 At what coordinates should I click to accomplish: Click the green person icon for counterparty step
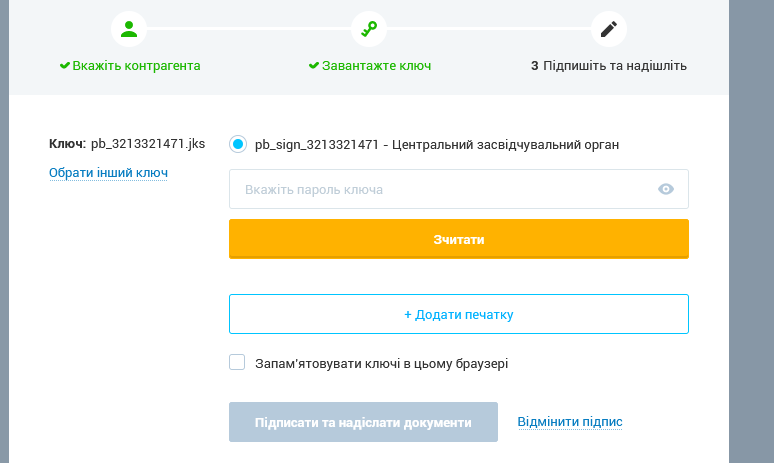(x=129, y=29)
